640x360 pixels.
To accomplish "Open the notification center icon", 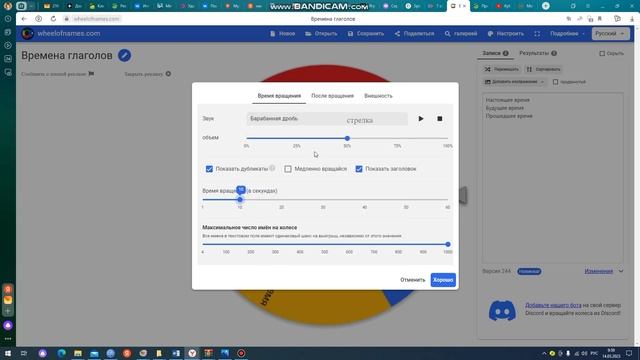I will tap(629, 353).
